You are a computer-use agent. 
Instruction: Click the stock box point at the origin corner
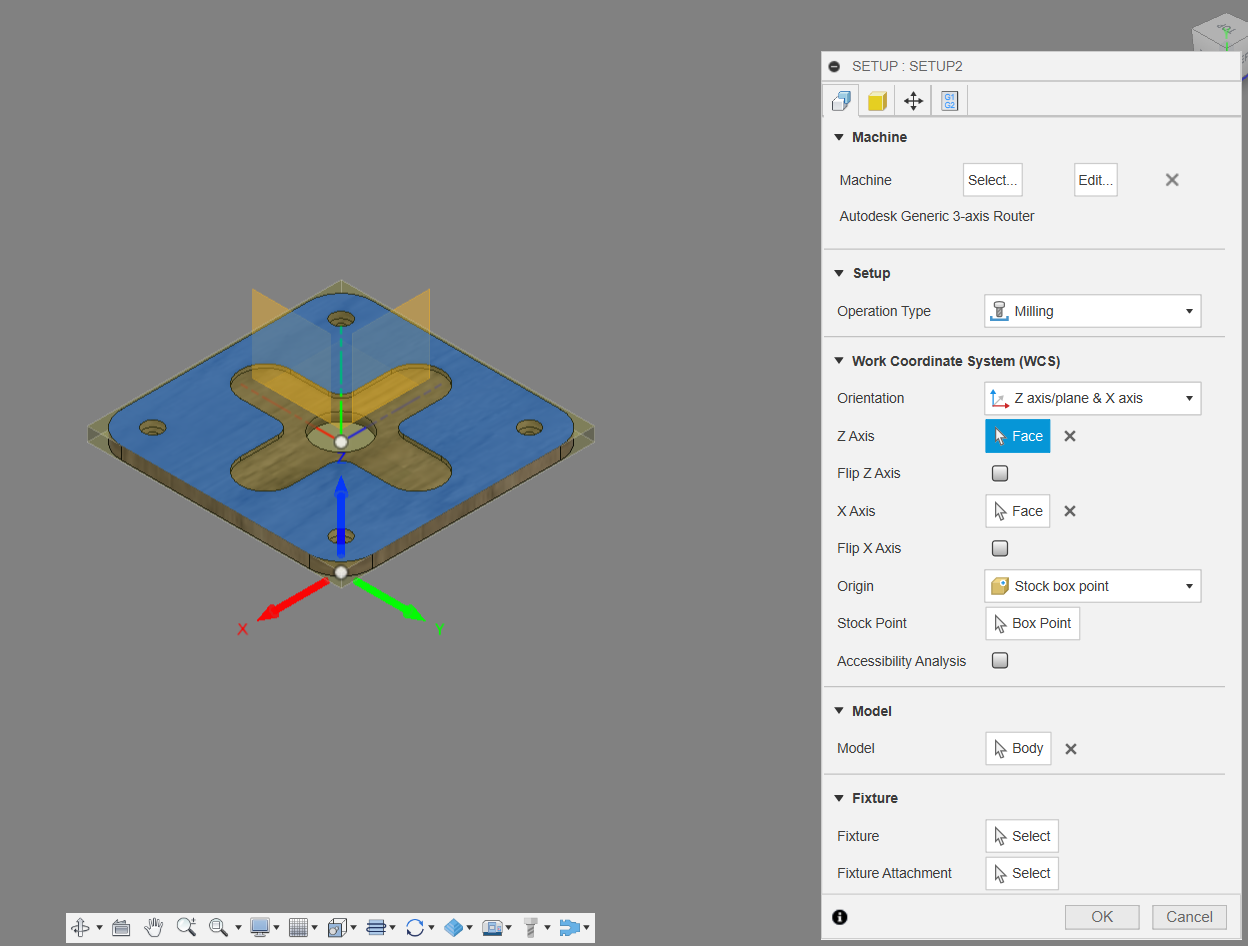click(341, 572)
